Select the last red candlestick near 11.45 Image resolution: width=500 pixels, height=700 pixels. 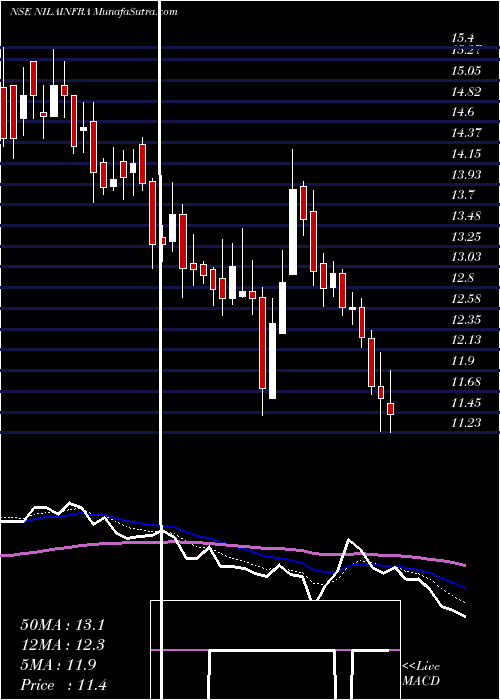coord(391,409)
